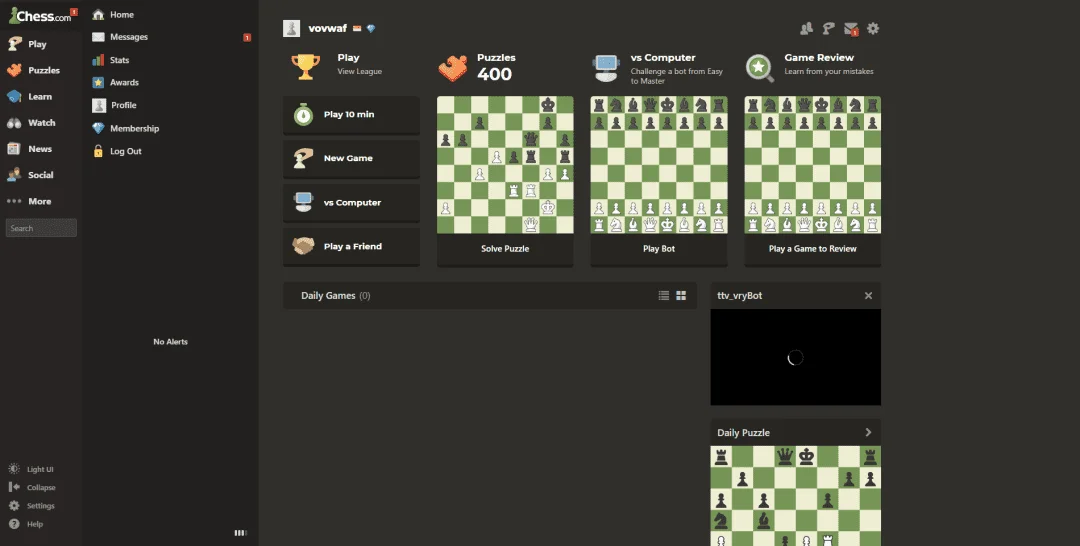This screenshot has height=546, width=1080.
Task: Open the top-right flag icon next to friends icon
Action: [x=829, y=28]
